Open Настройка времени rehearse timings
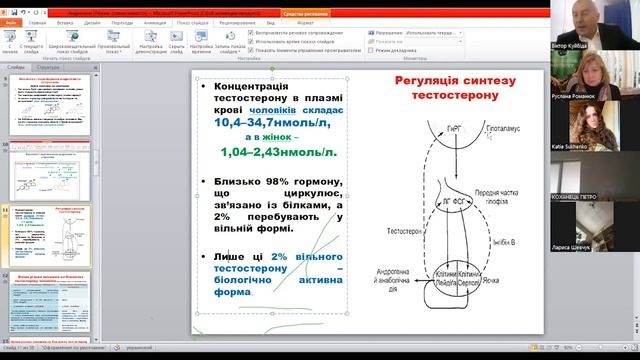 click(x=201, y=42)
